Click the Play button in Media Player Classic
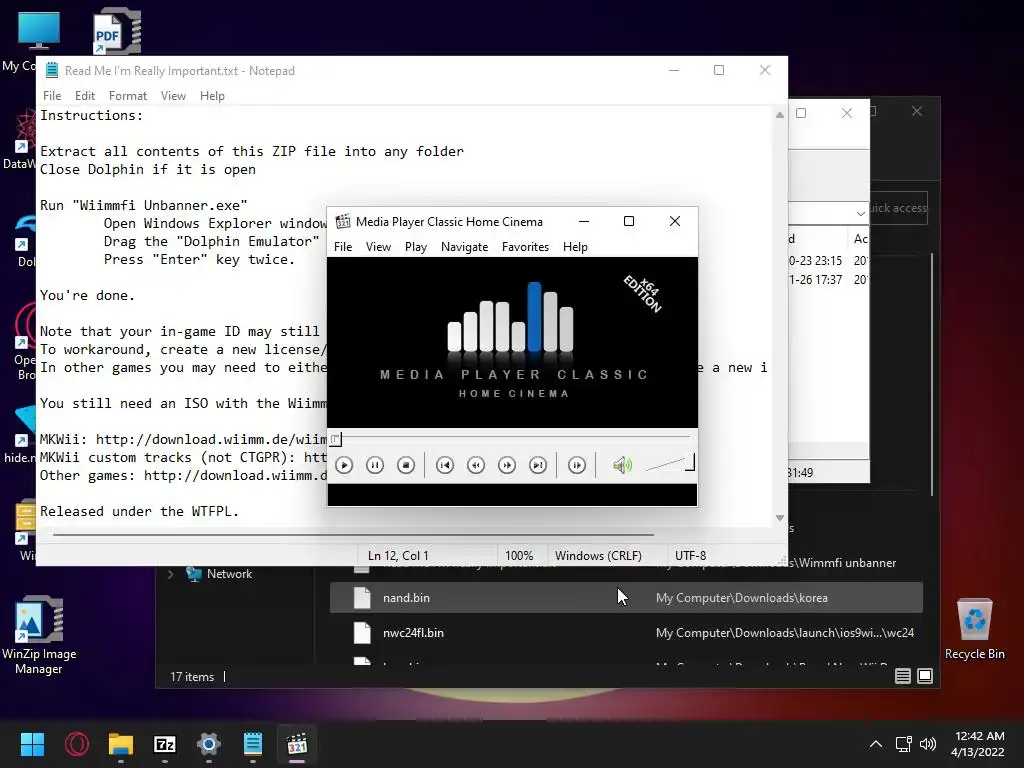This screenshot has height=768, width=1024. (x=344, y=465)
